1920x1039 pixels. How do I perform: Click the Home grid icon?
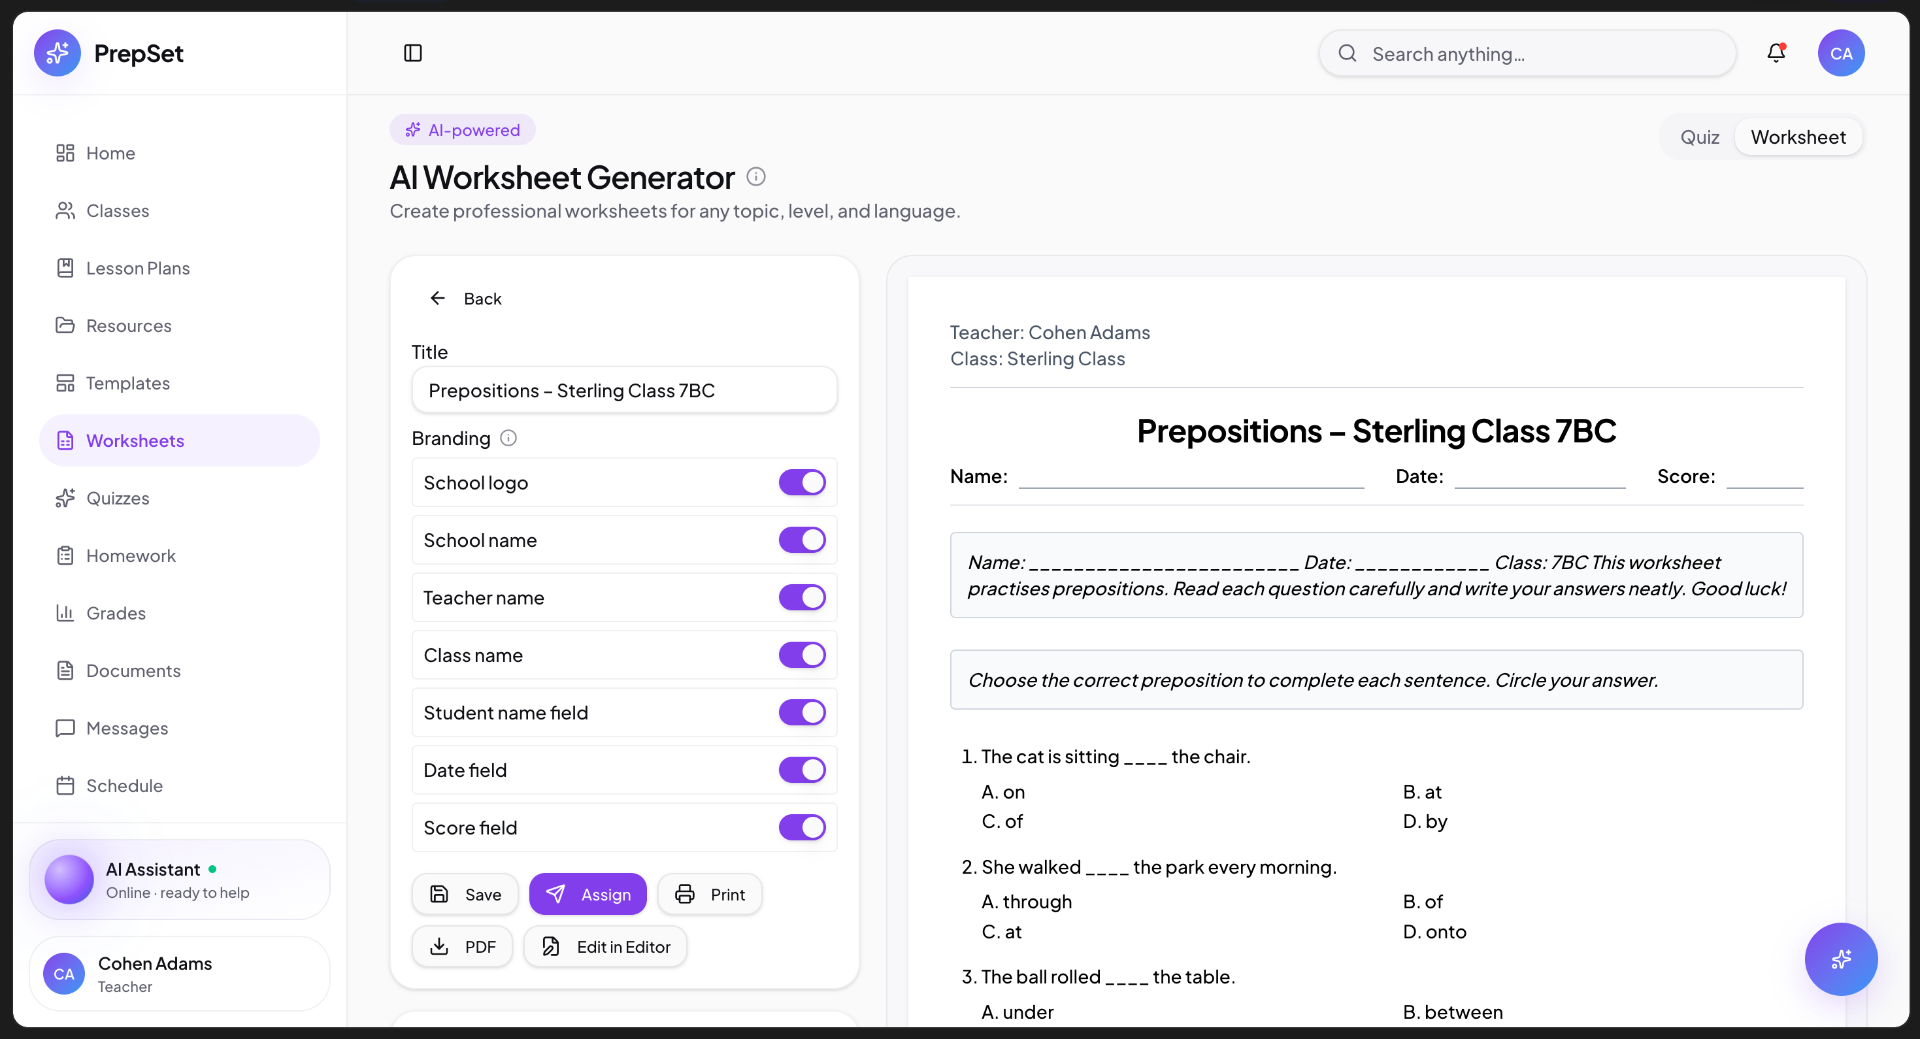(x=65, y=153)
